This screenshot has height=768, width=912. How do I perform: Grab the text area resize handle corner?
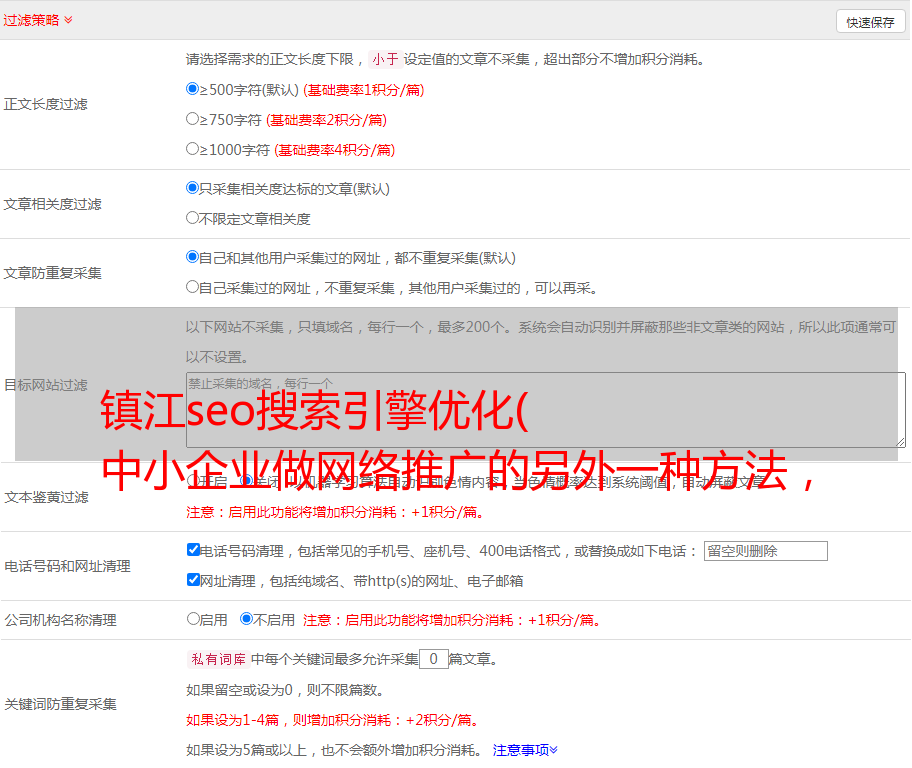pos(900,441)
